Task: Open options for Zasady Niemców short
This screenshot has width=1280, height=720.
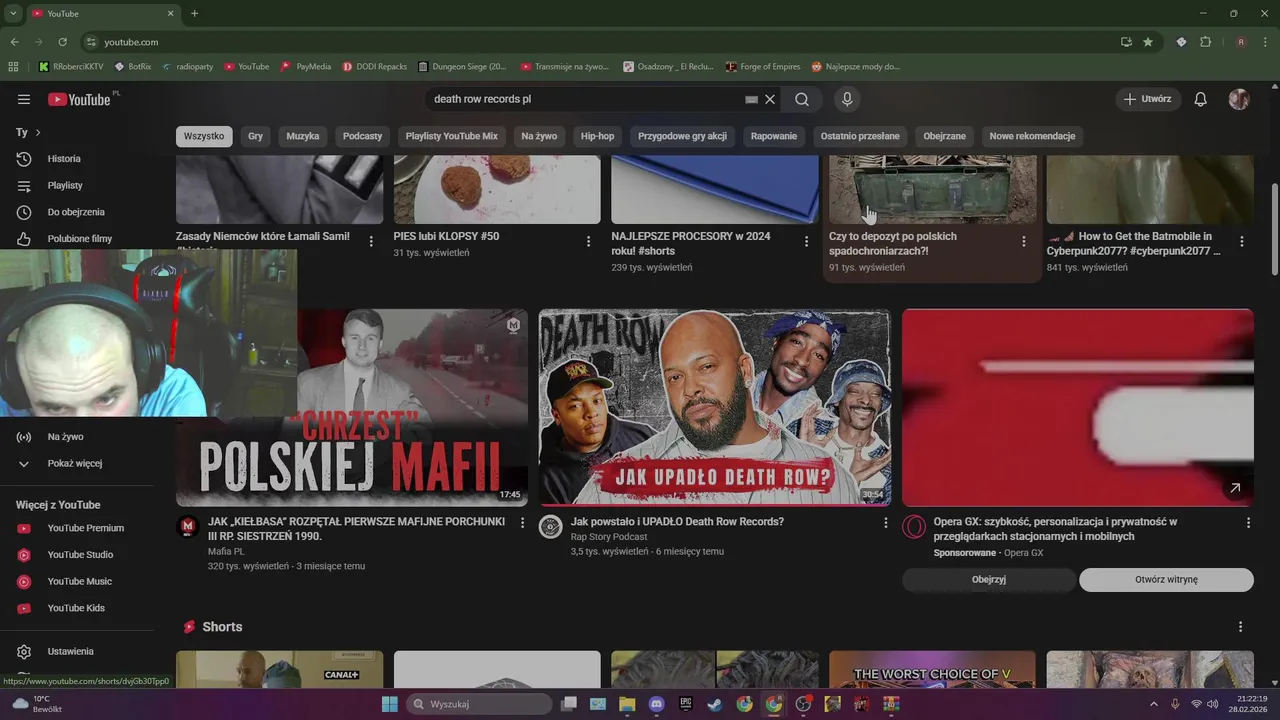Action: pyautogui.click(x=371, y=241)
